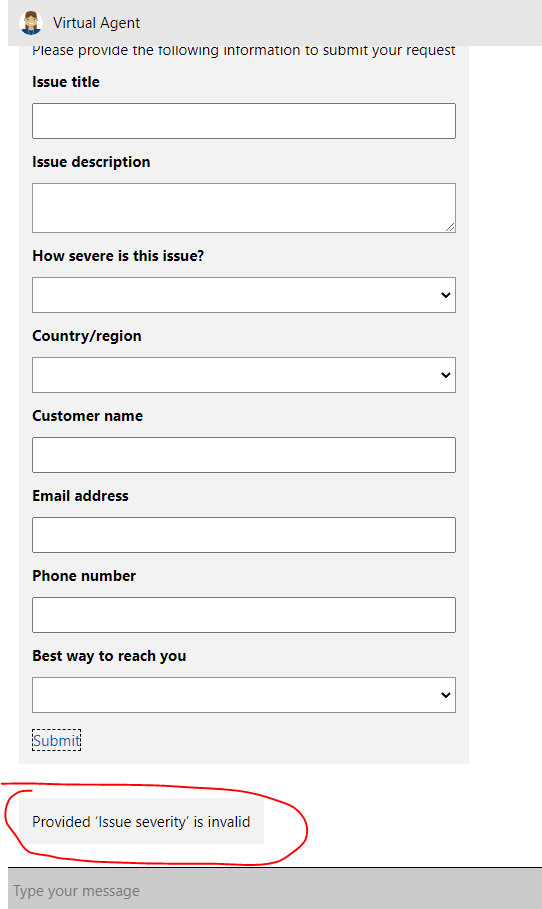Expand the Country/region dropdown
This screenshot has width=542, height=909.
pos(243,374)
